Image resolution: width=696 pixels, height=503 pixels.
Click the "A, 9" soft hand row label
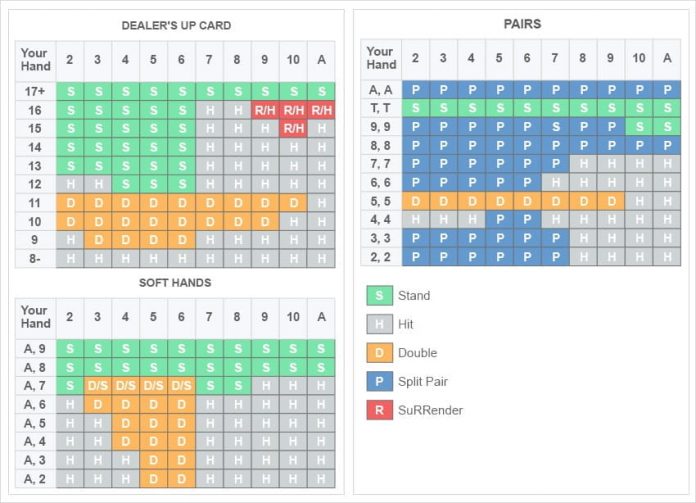pyautogui.click(x=36, y=348)
